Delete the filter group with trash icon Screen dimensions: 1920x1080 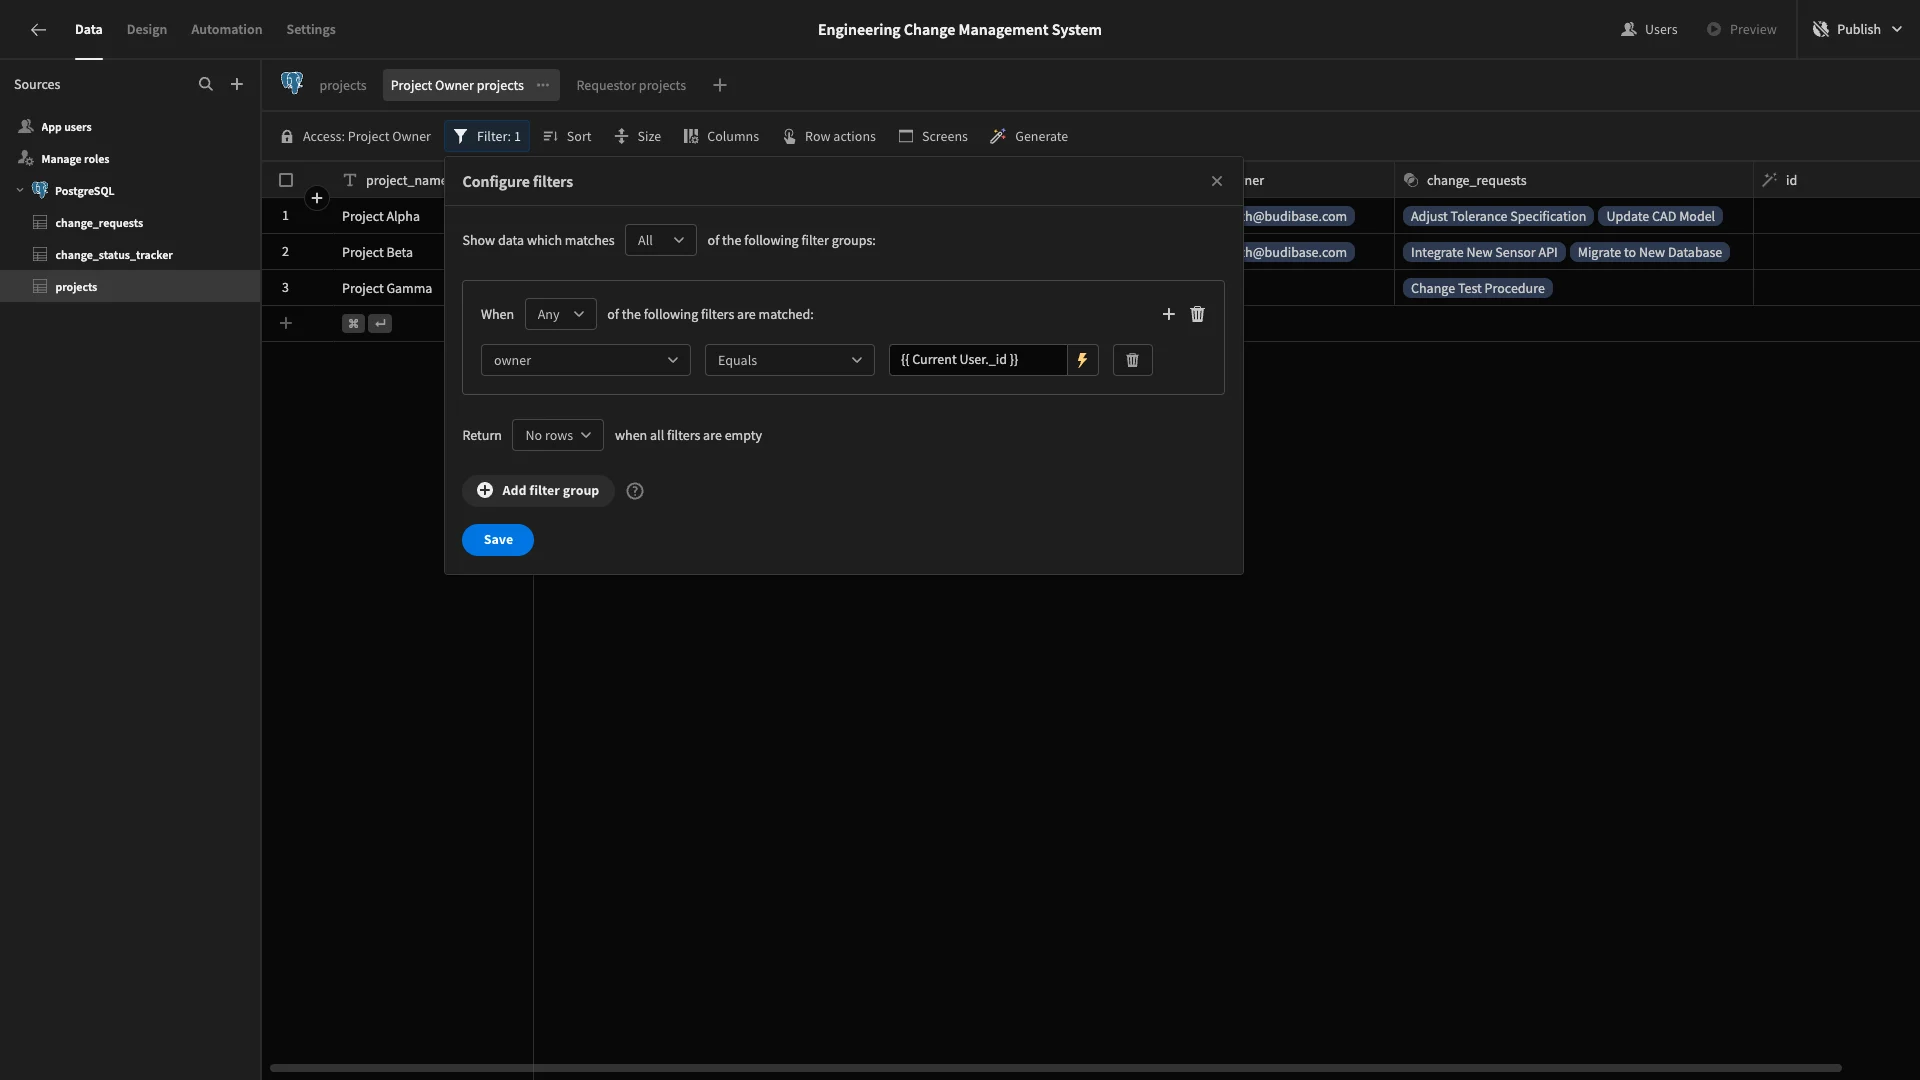[1198, 315]
